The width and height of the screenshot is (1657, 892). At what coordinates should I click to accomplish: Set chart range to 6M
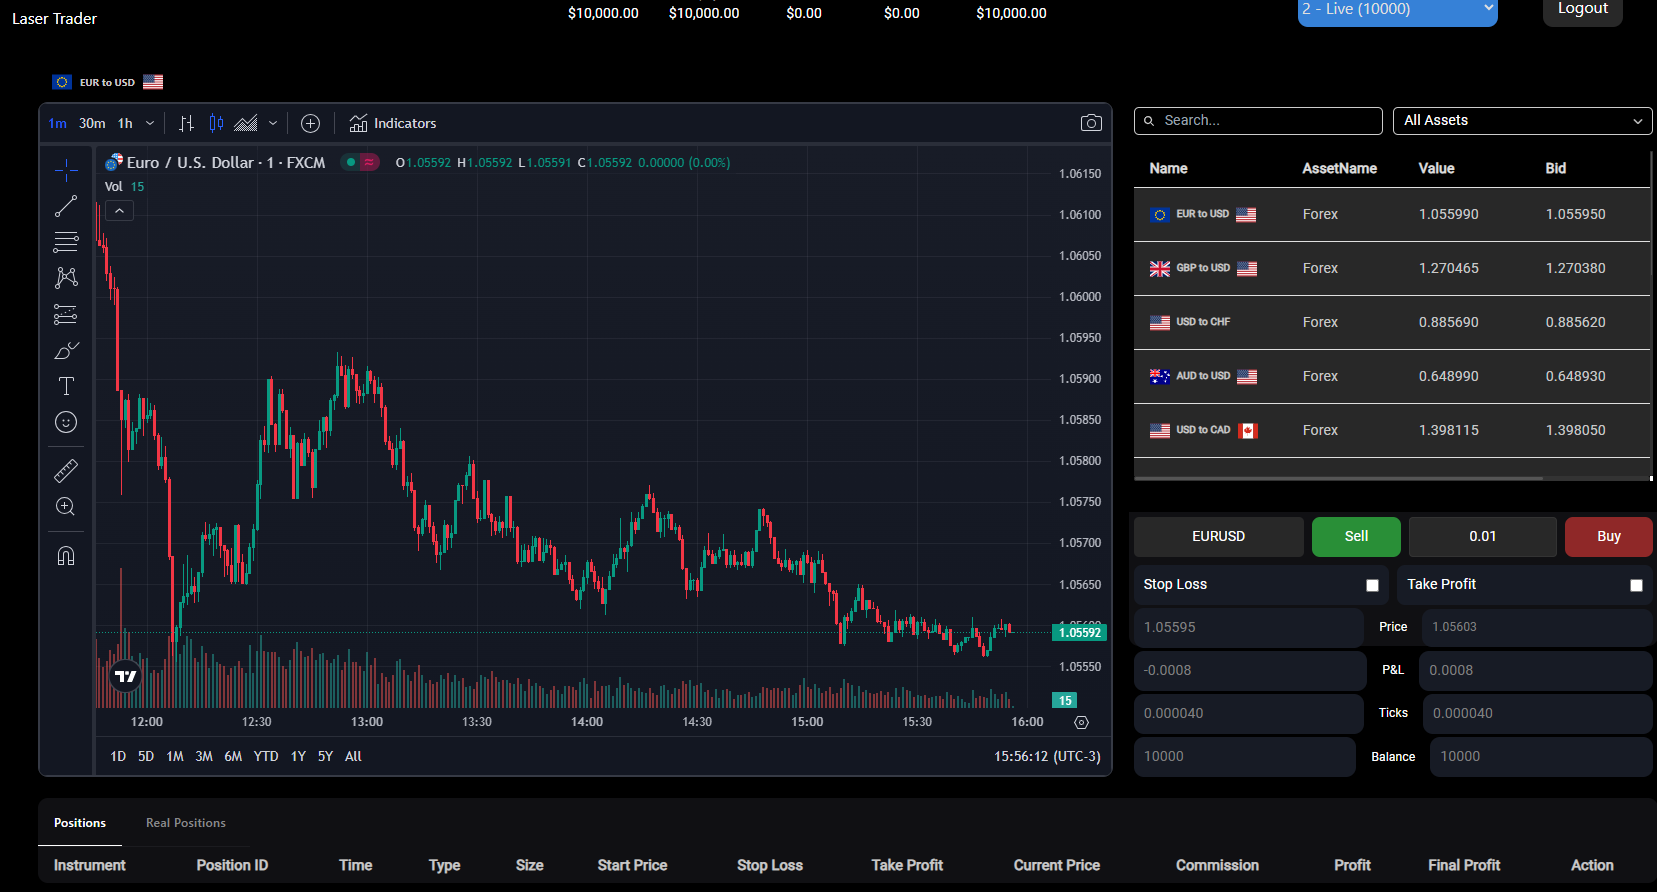click(233, 756)
